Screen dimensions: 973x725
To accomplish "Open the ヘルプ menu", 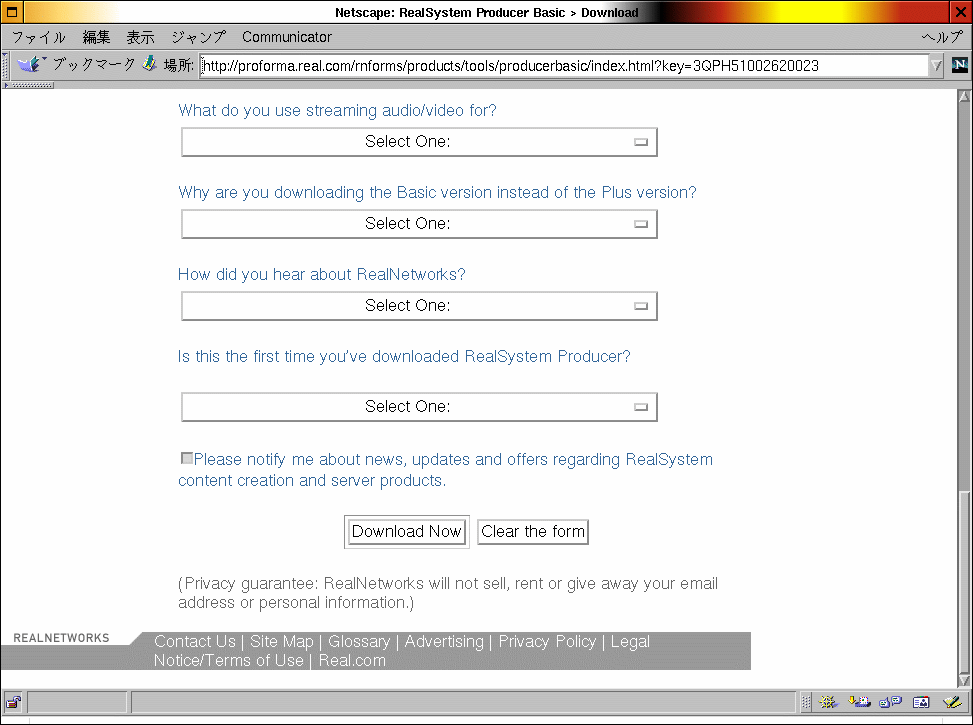I will coord(941,37).
